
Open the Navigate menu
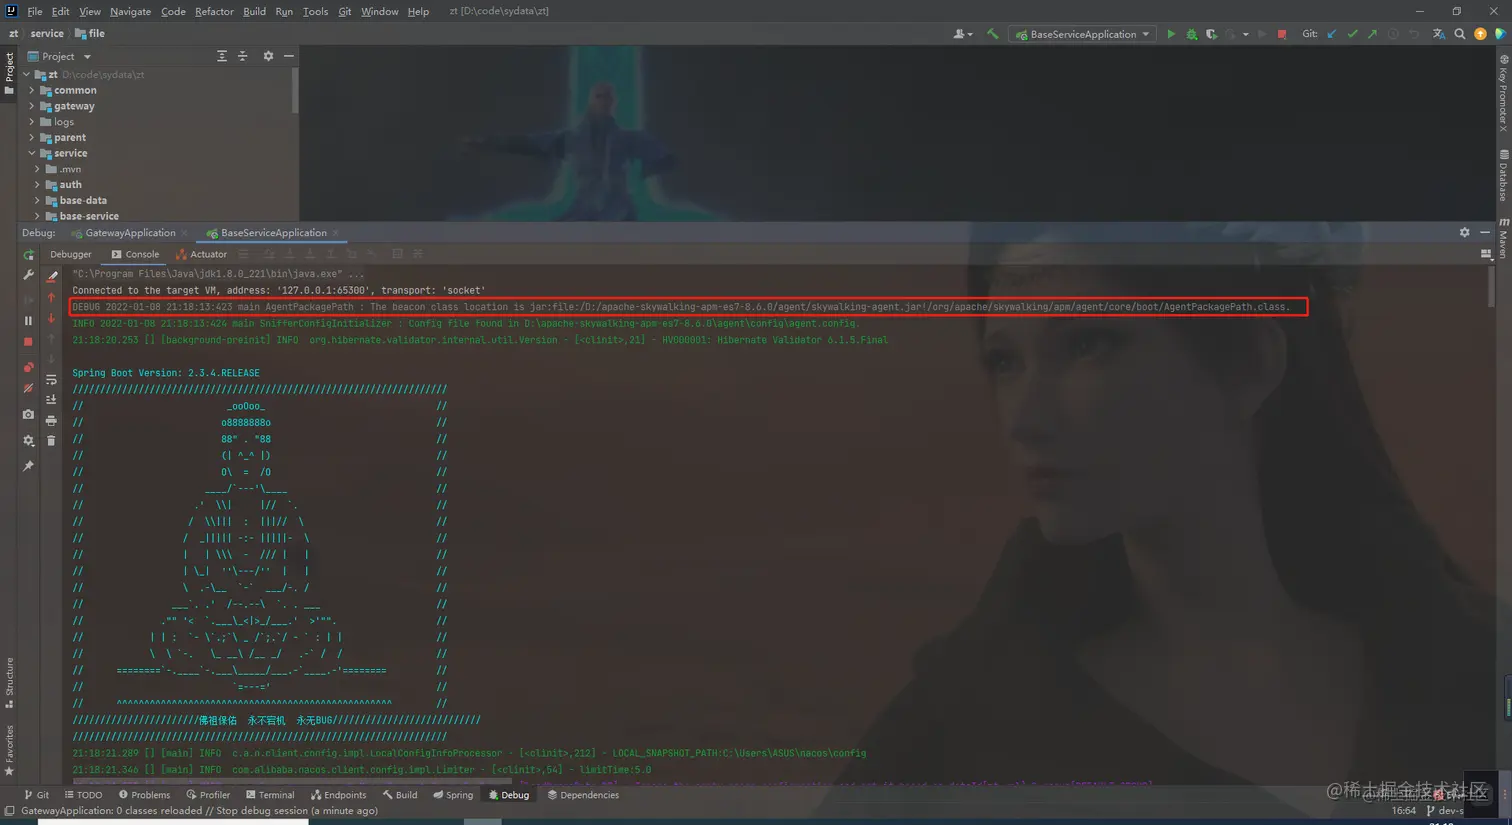[130, 11]
